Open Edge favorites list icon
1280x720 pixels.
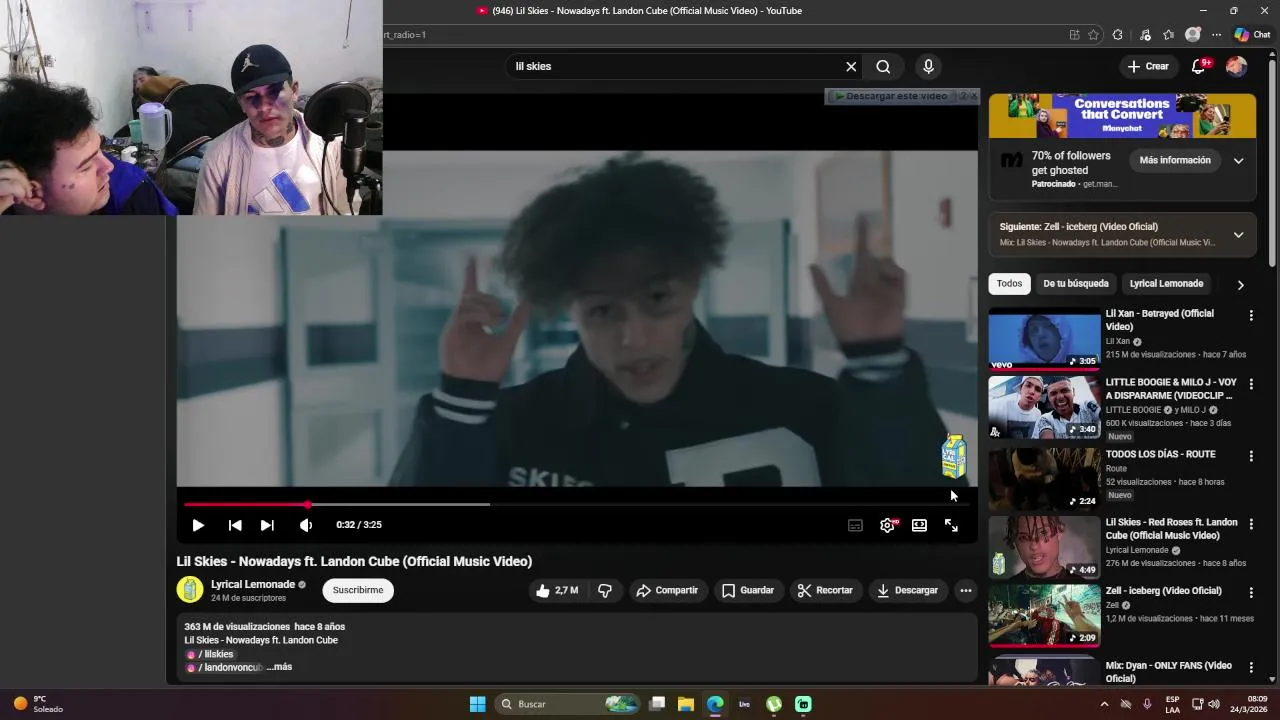tap(1168, 34)
